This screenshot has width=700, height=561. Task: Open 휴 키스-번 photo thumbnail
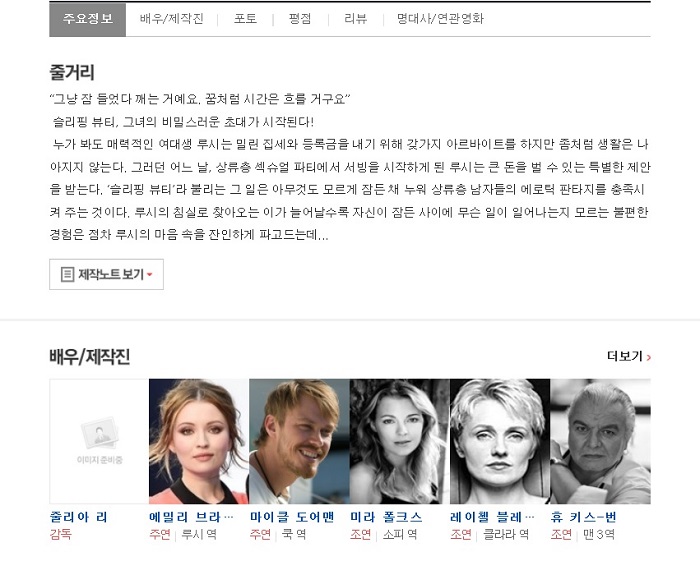(600, 441)
